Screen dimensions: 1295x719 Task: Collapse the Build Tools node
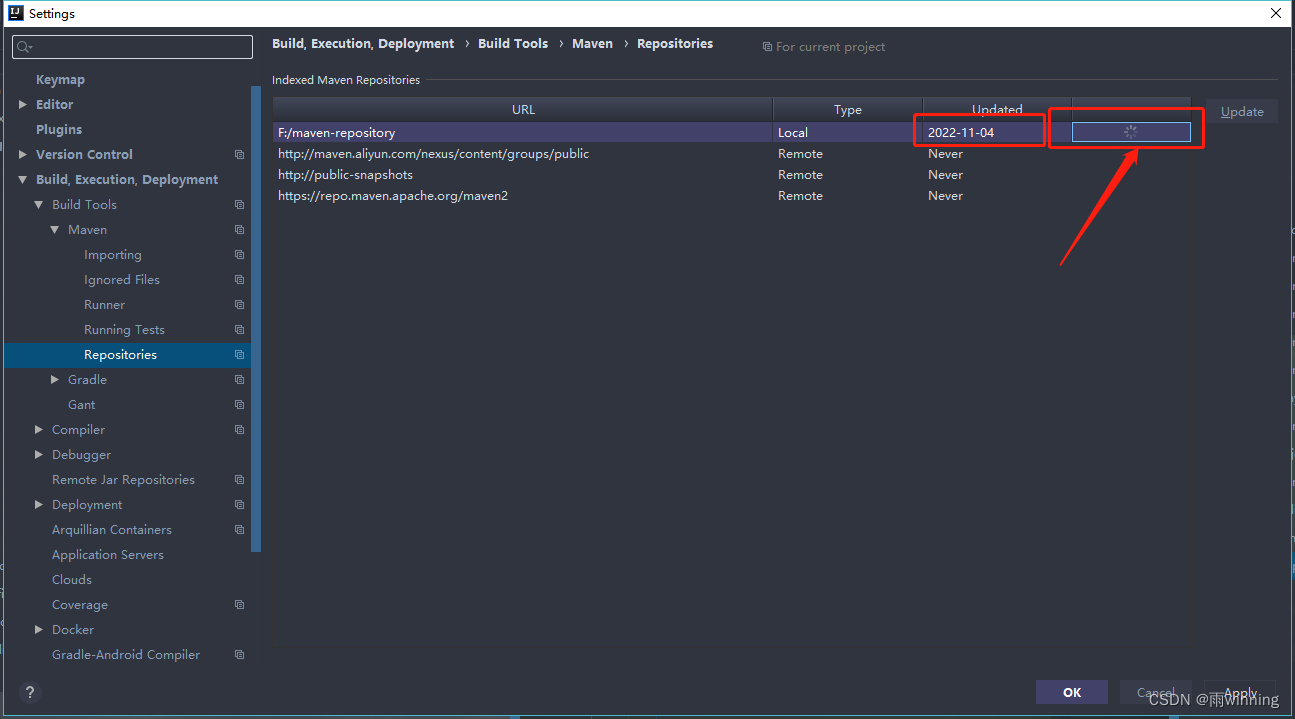click(39, 205)
